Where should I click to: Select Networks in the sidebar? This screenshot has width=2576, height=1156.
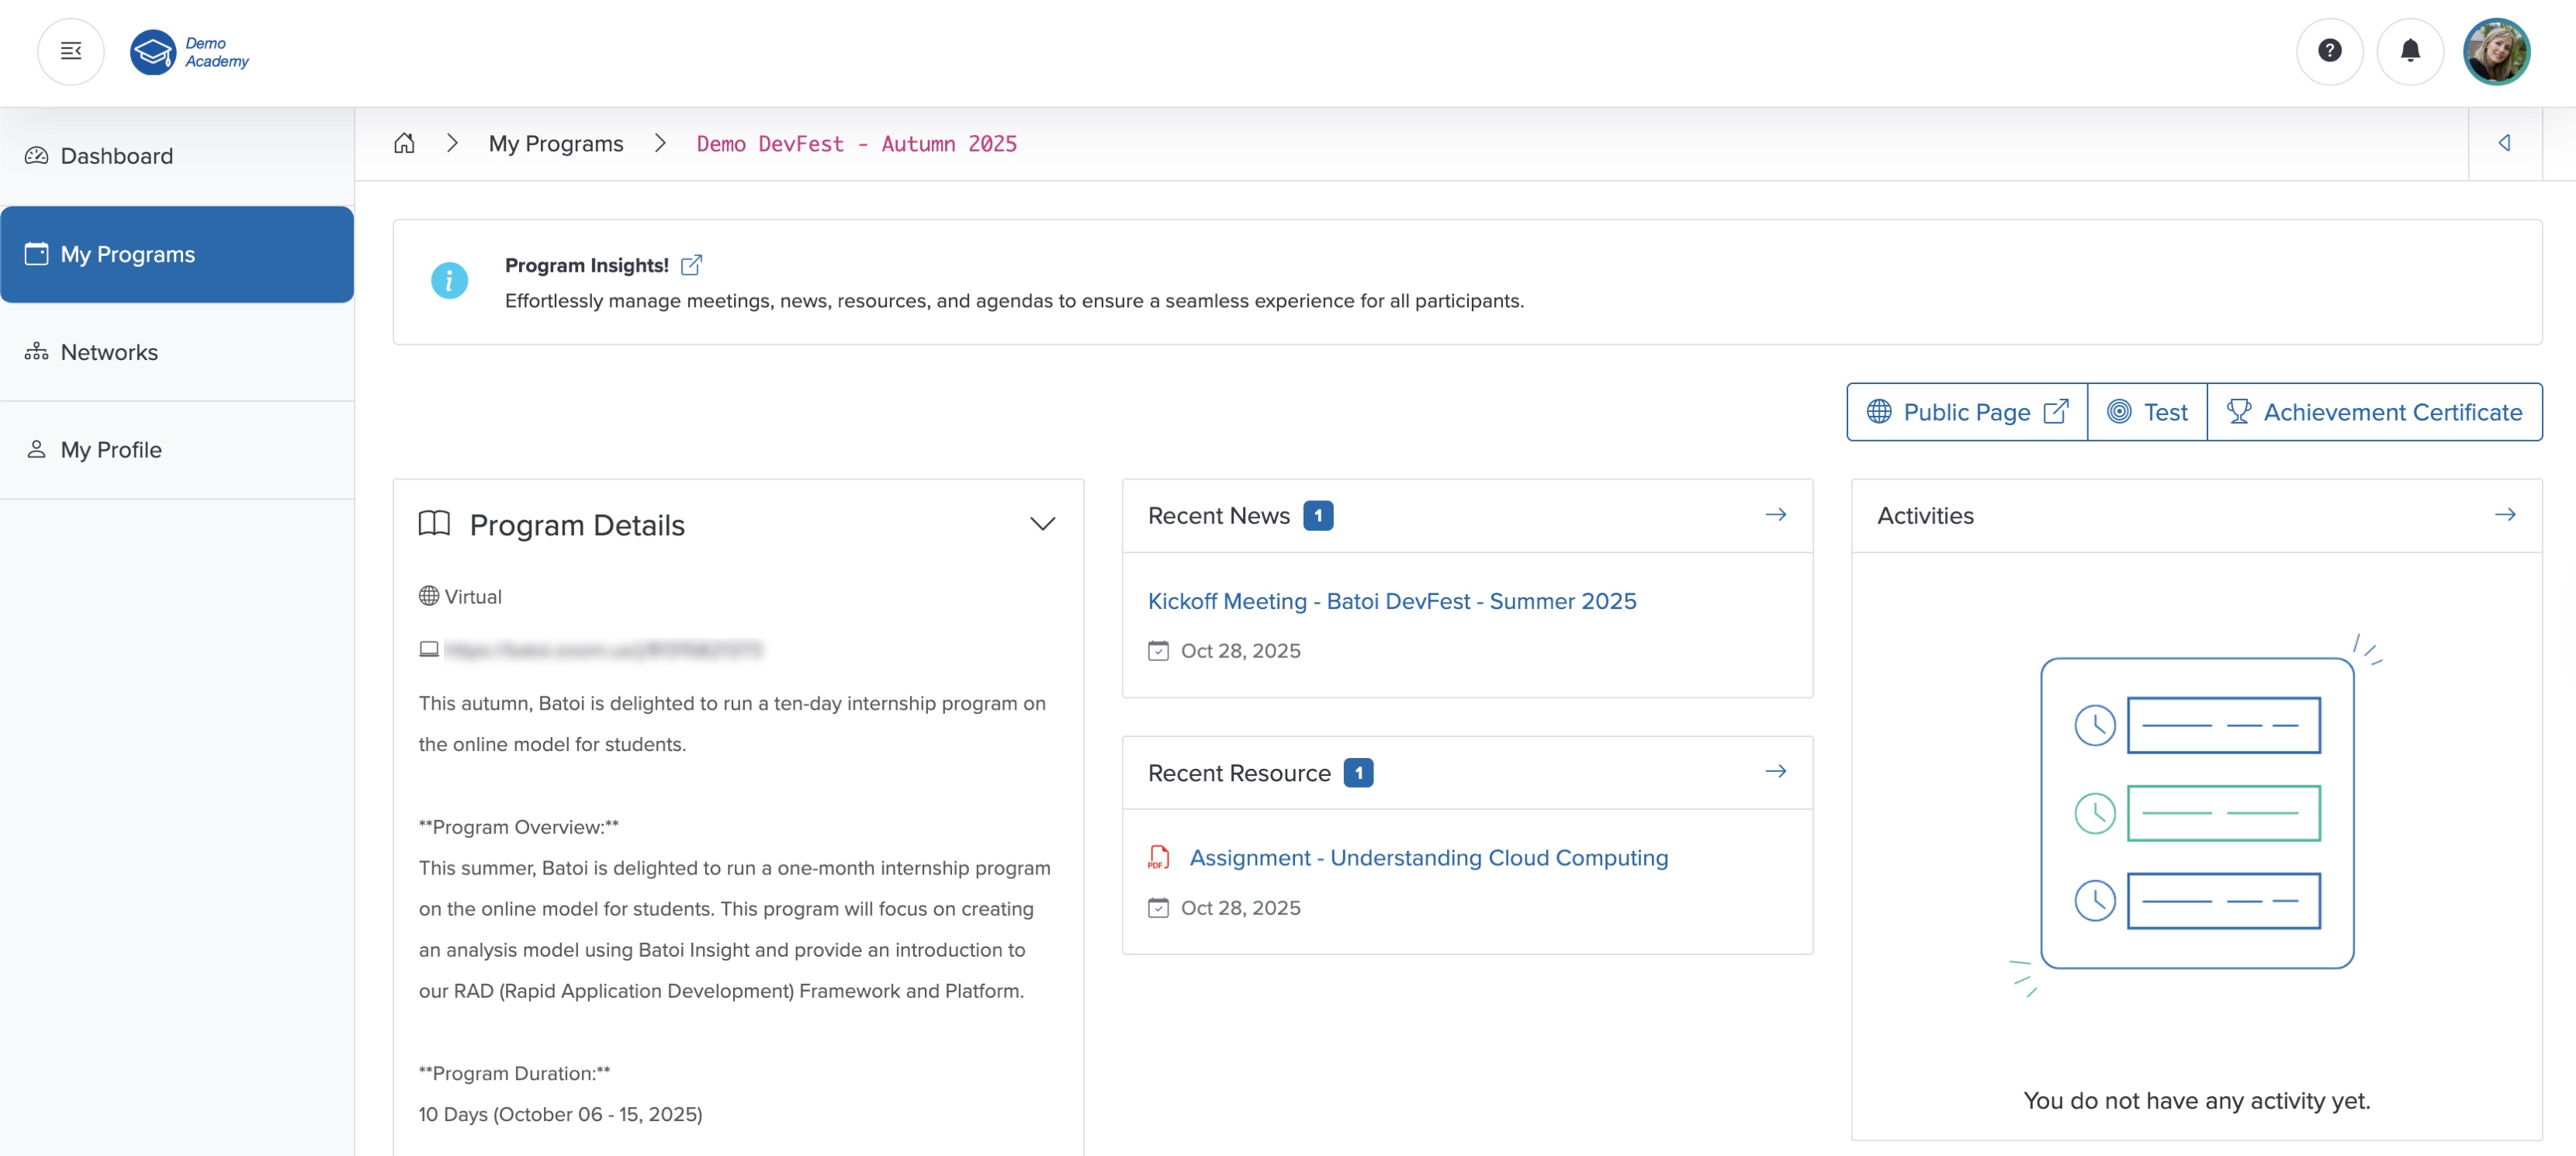[110, 351]
